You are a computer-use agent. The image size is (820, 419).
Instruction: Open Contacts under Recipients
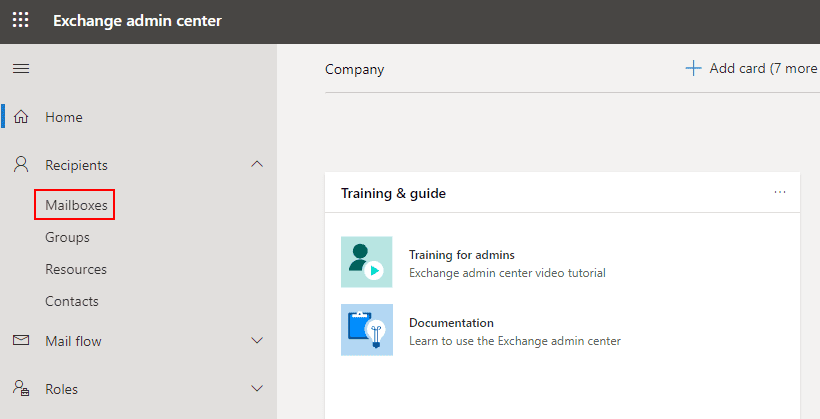coord(72,301)
